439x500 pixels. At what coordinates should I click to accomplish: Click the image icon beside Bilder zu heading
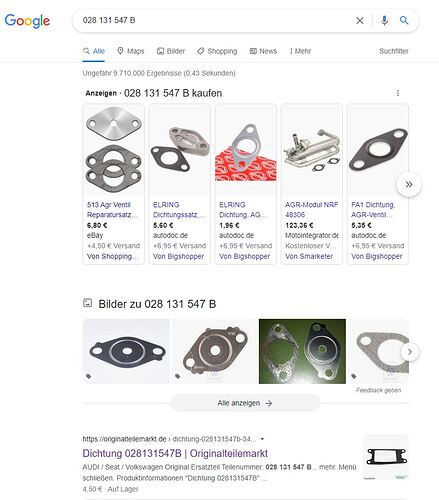click(x=87, y=303)
